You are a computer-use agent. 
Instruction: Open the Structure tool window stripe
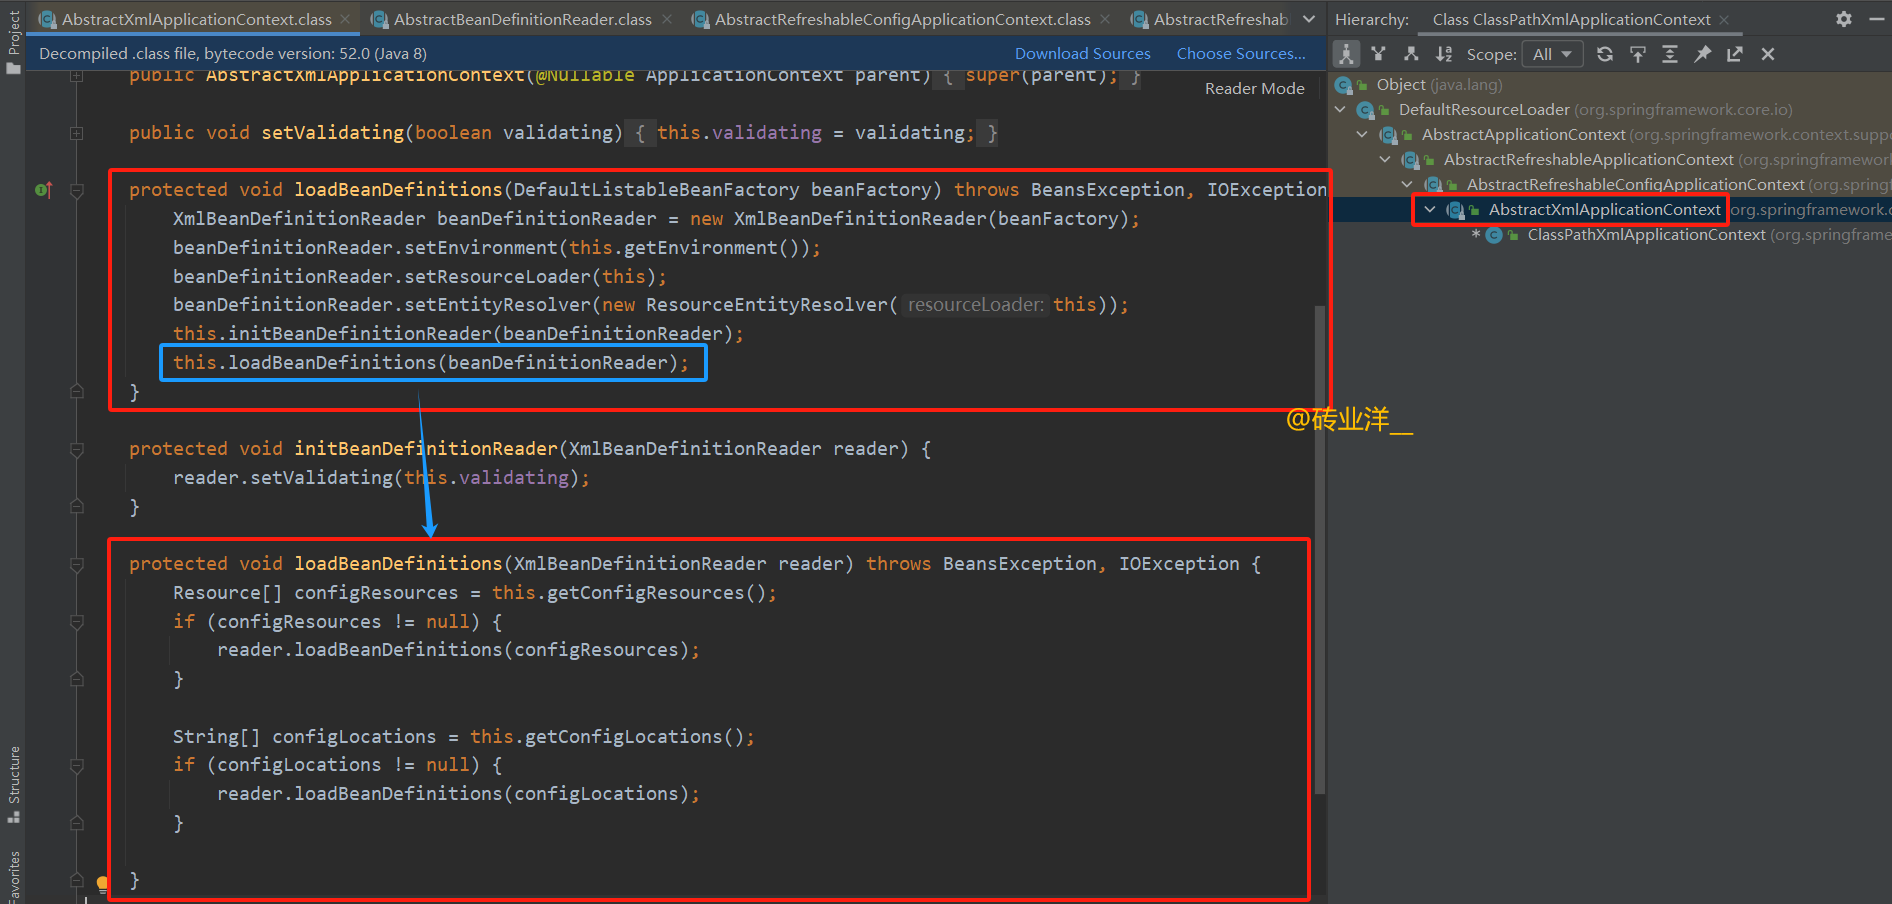pyautogui.click(x=13, y=784)
